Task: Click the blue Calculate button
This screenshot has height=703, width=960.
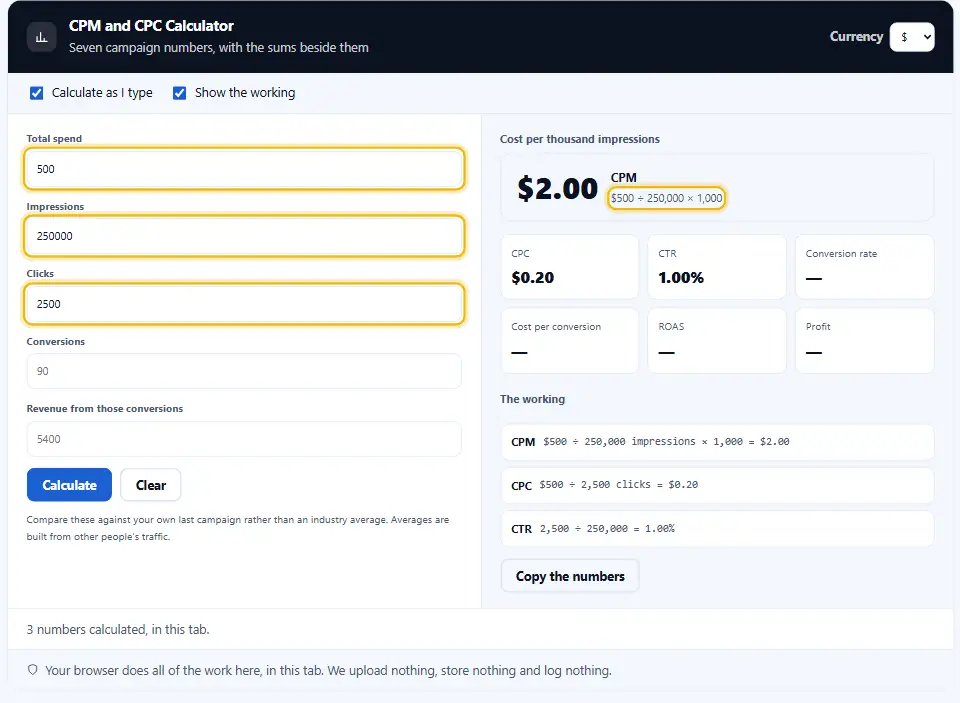Action: (69, 485)
